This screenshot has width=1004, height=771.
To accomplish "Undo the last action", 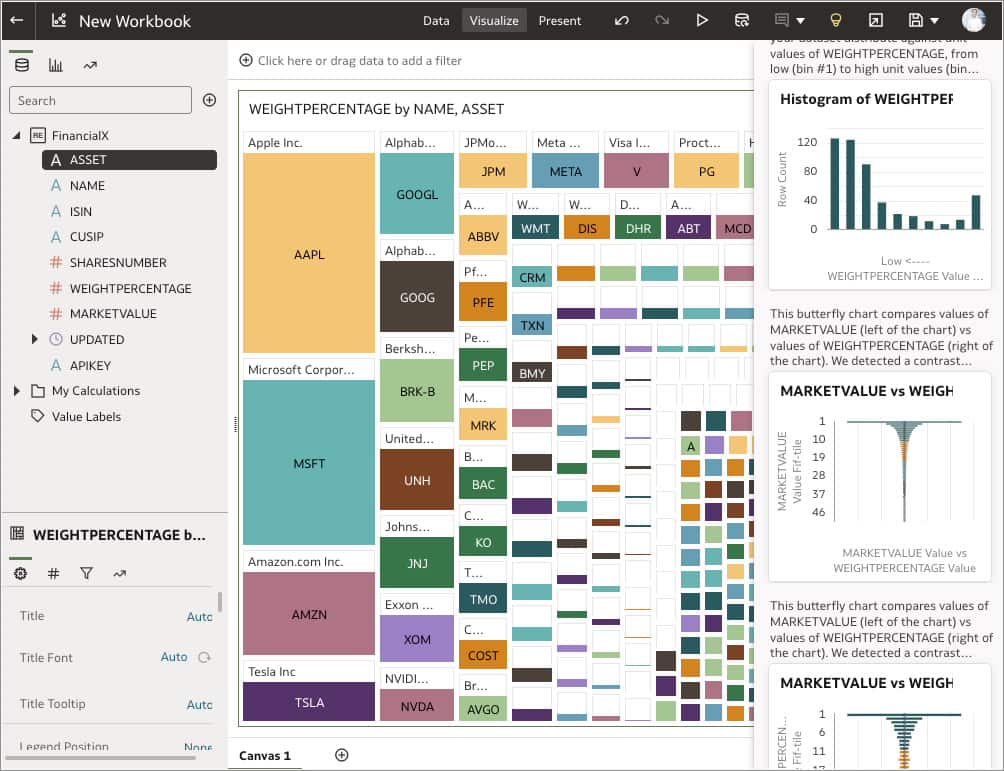I will (x=621, y=20).
